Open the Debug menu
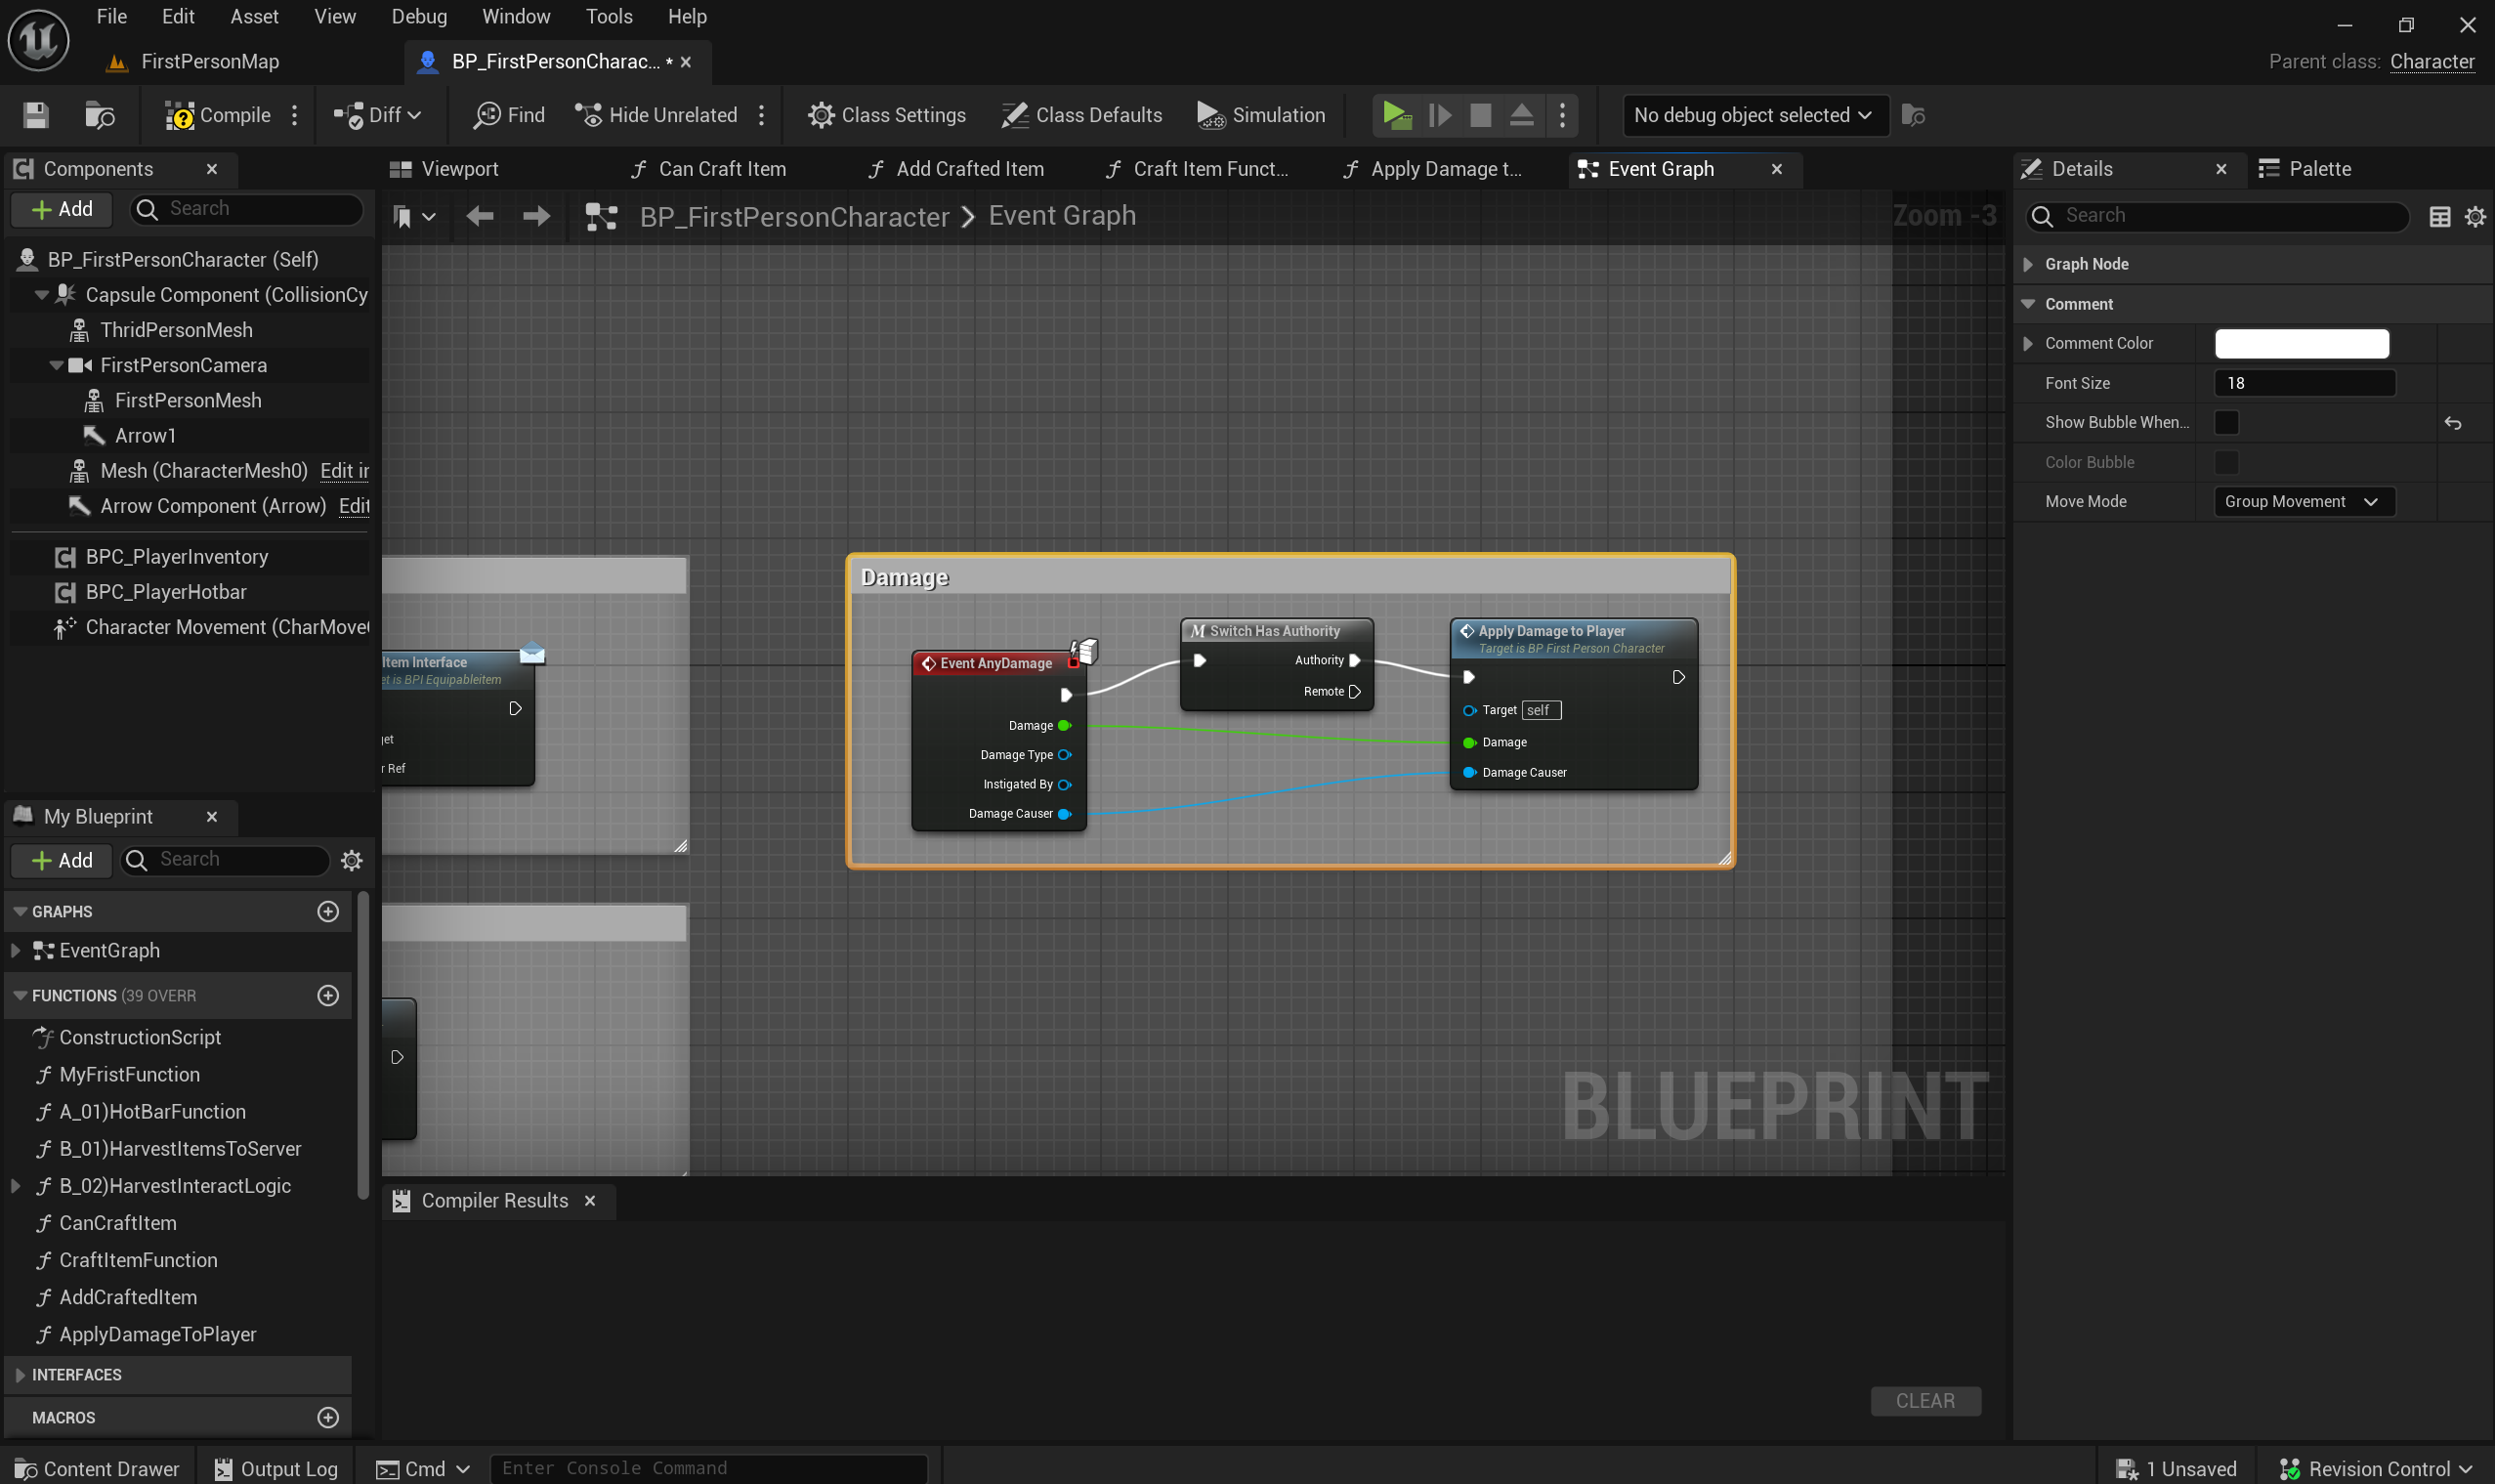The width and height of the screenshot is (2495, 1484). click(x=418, y=16)
